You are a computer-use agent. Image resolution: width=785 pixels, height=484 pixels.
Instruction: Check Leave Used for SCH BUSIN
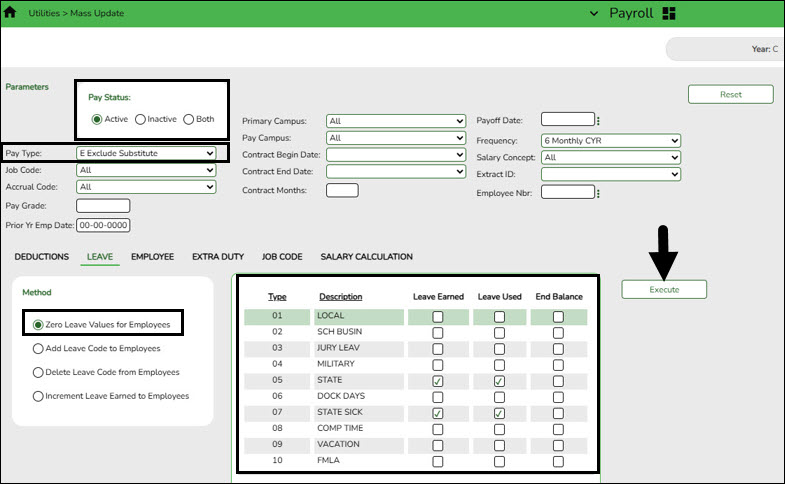[499, 333]
